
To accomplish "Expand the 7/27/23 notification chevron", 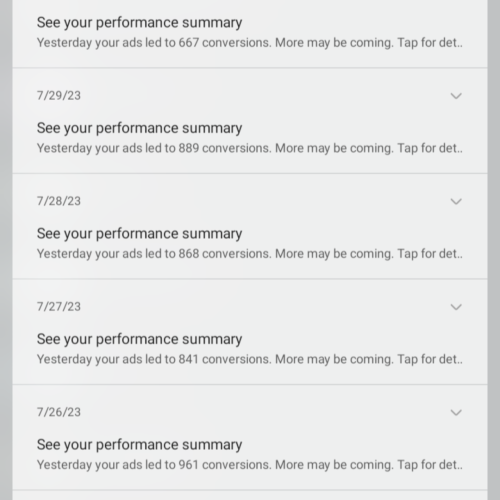I will 456,307.
